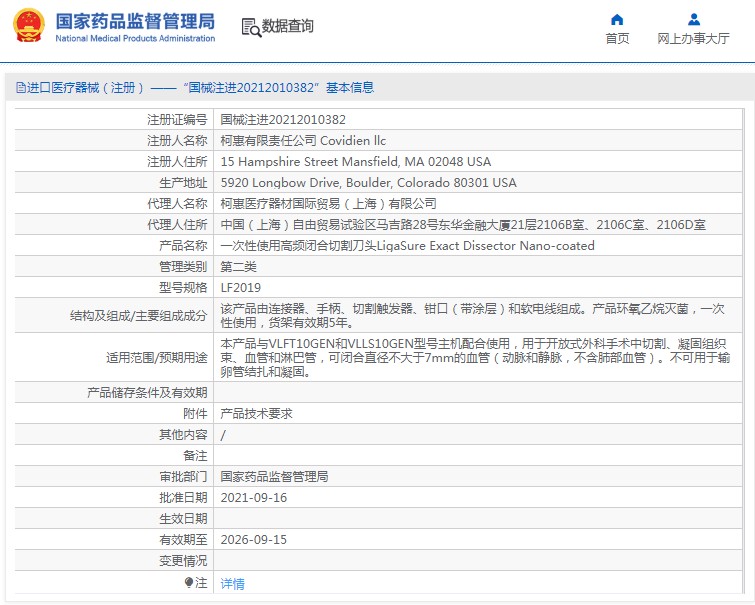The height and width of the screenshot is (605, 755).
Task: Open the 详情 details link
Action: pos(233,583)
